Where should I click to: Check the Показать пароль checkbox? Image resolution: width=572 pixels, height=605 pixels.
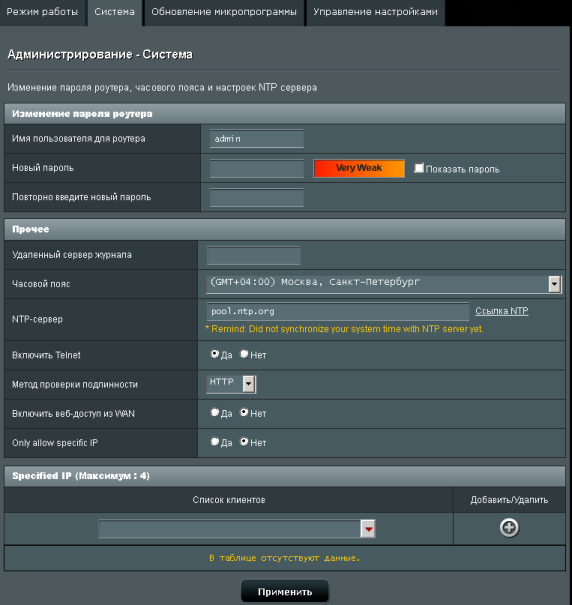pyautogui.click(x=419, y=168)
